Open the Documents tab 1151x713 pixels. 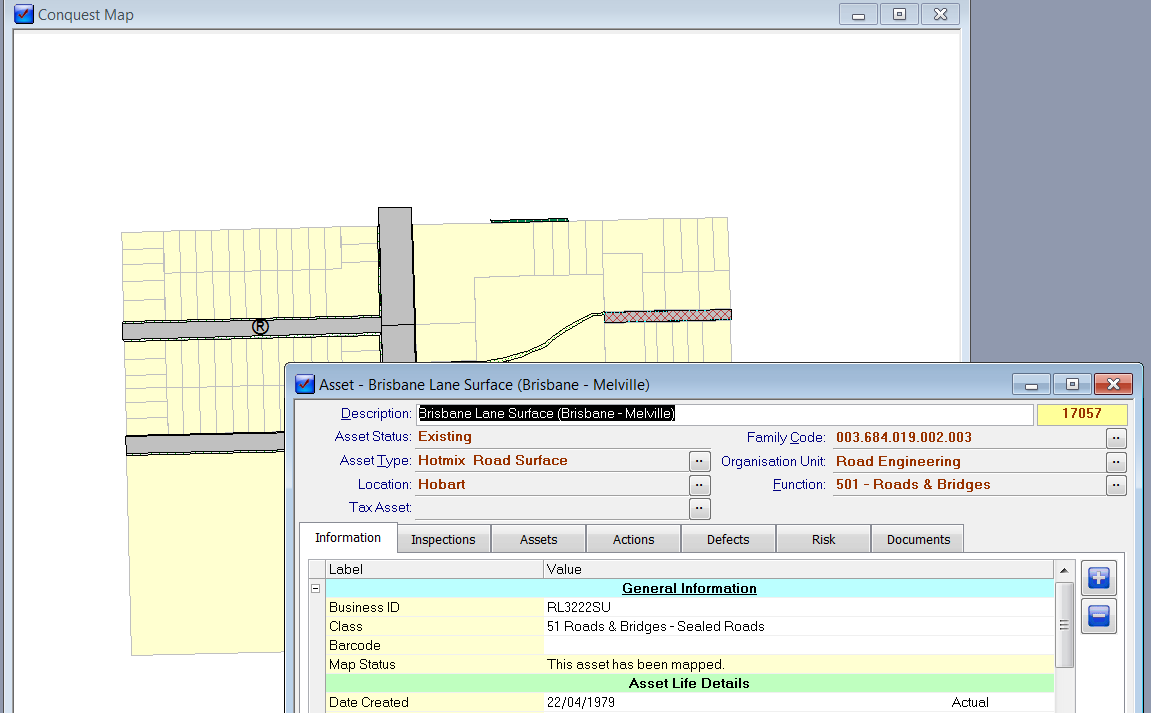point(918,540)
